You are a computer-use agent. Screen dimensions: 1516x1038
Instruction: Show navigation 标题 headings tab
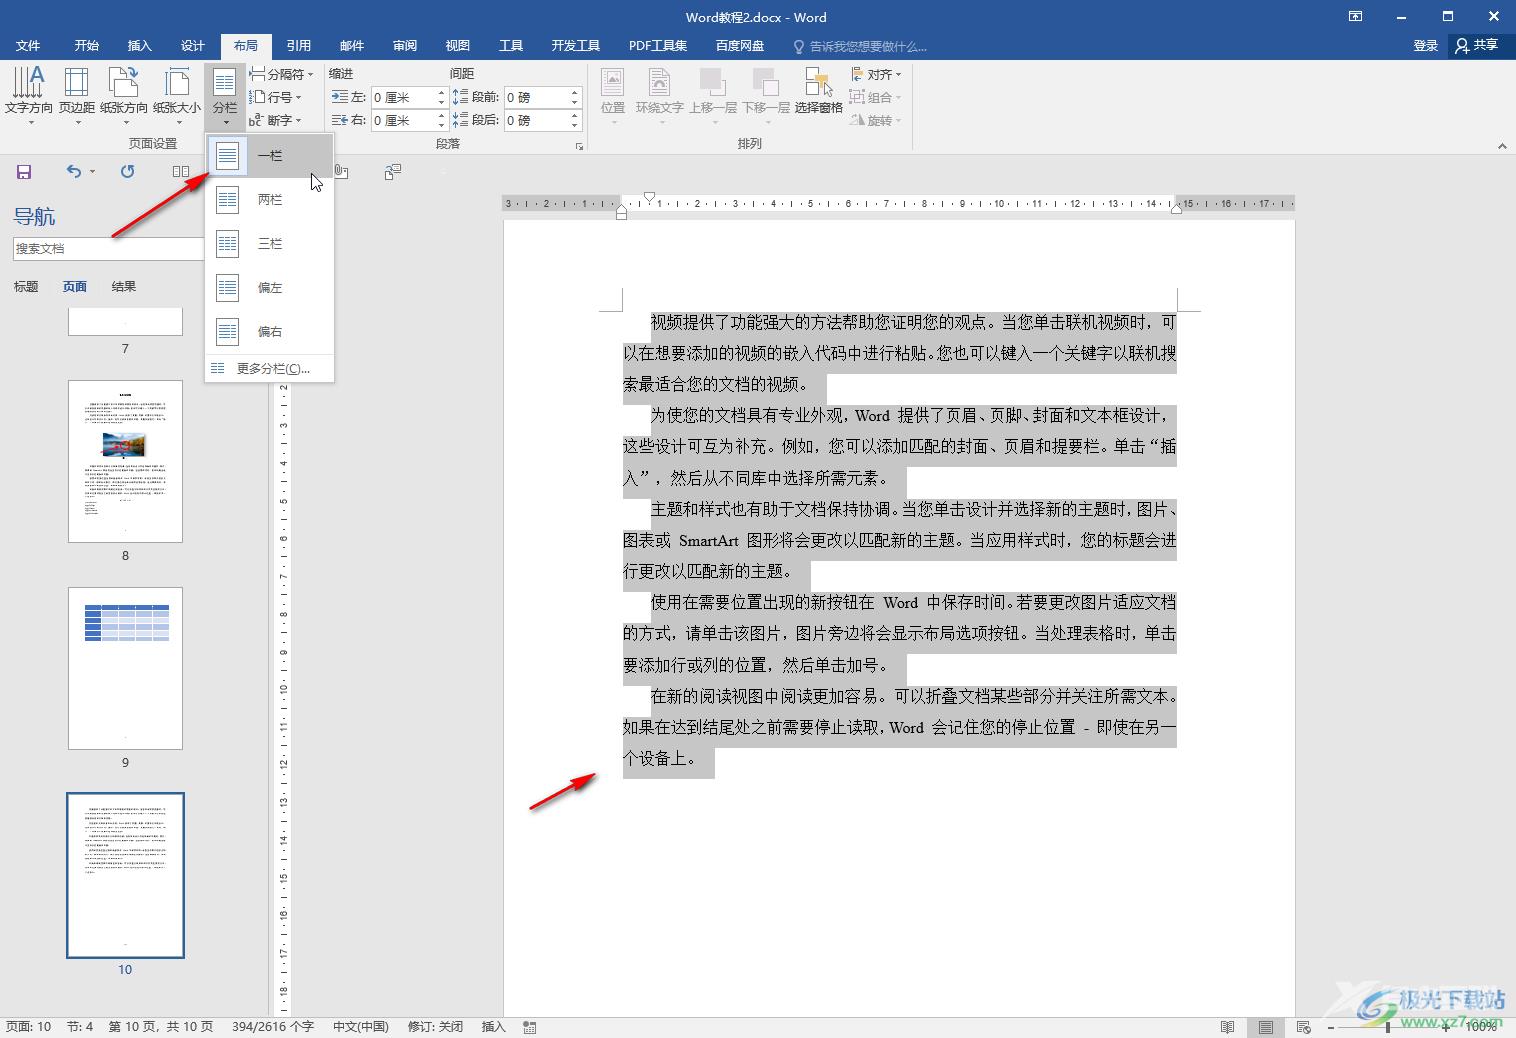[26, 287]
